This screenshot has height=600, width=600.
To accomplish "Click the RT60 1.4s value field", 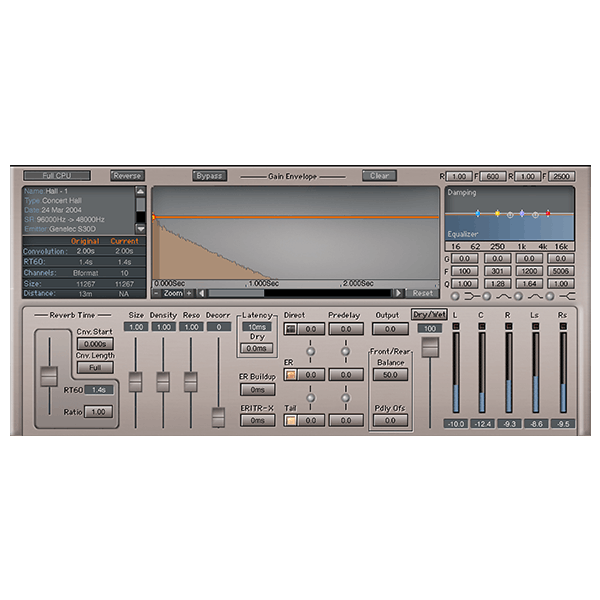I will point(98,390).
